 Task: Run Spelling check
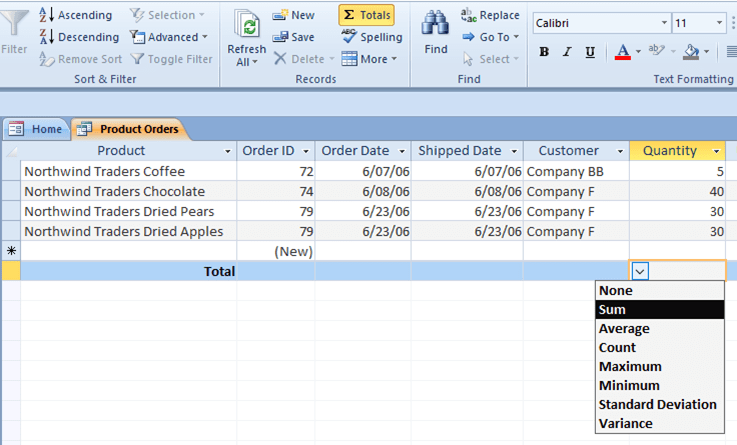[372, 37]
